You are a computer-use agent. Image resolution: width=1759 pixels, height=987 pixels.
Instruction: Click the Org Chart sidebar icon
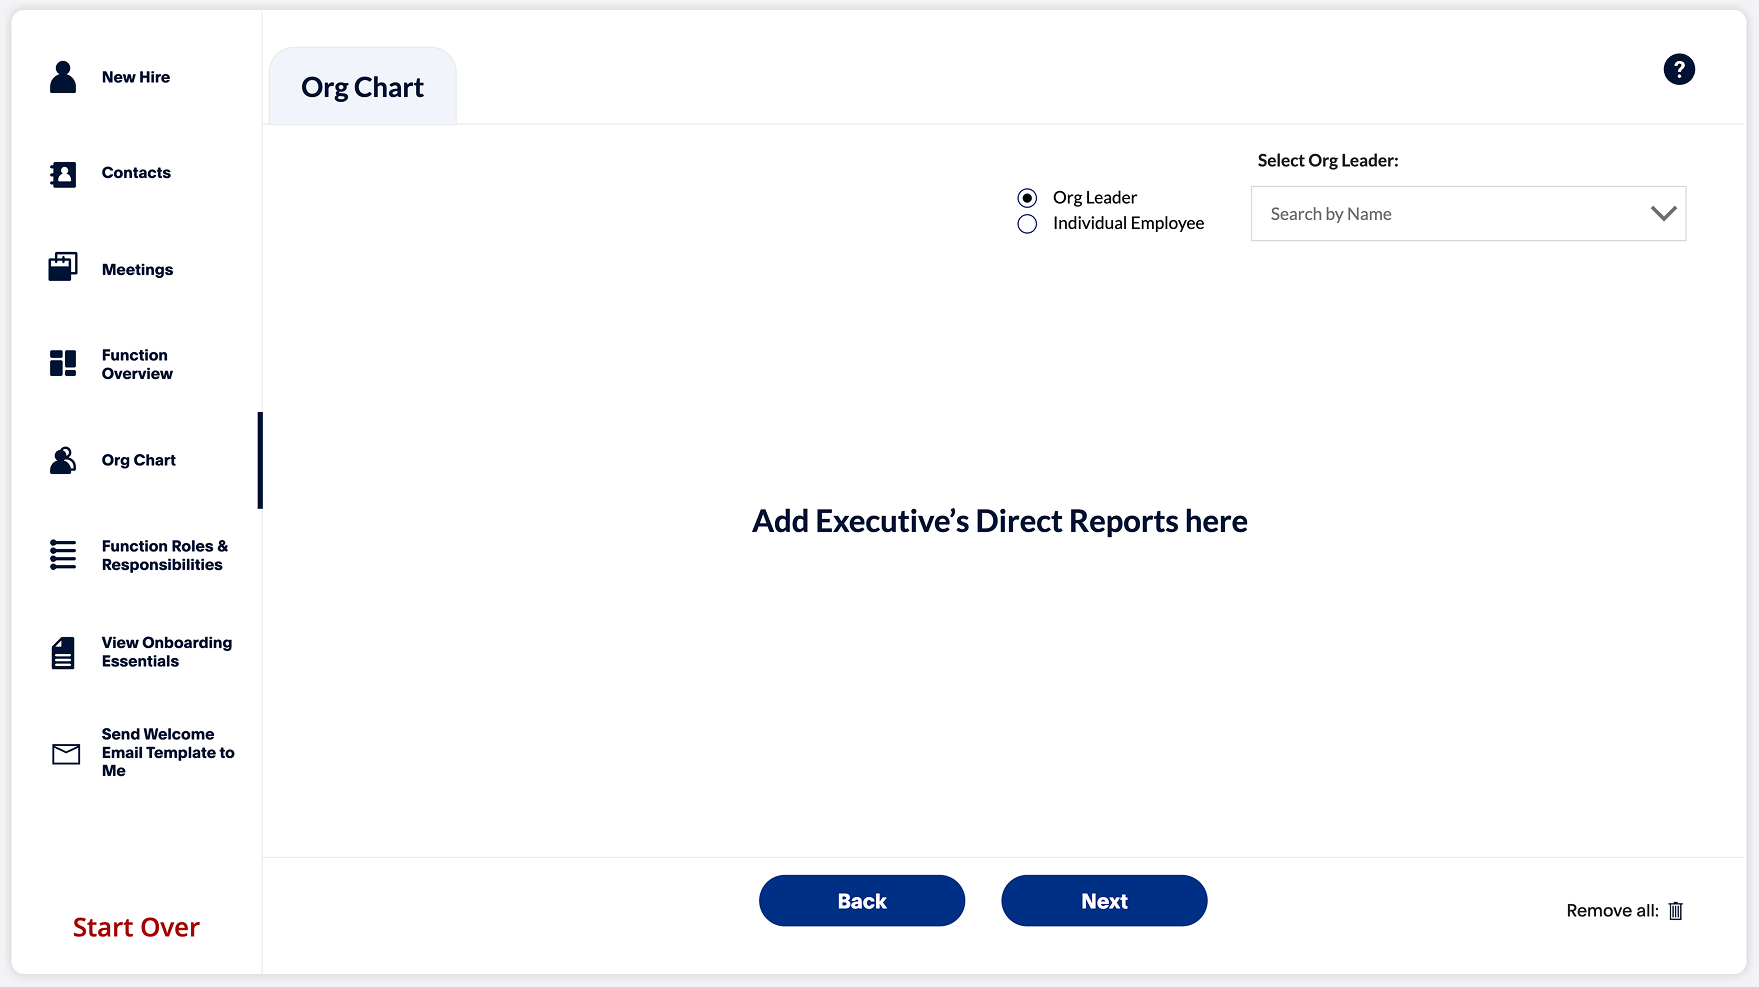63,460
